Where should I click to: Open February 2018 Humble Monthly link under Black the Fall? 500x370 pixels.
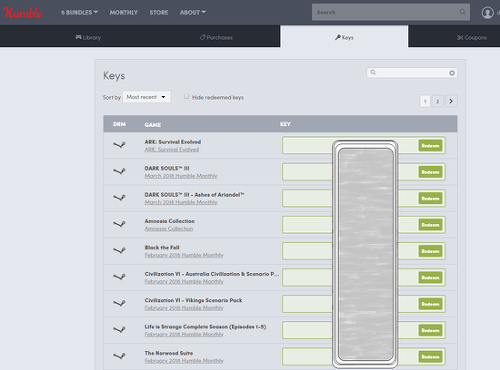tap(184, 255)
